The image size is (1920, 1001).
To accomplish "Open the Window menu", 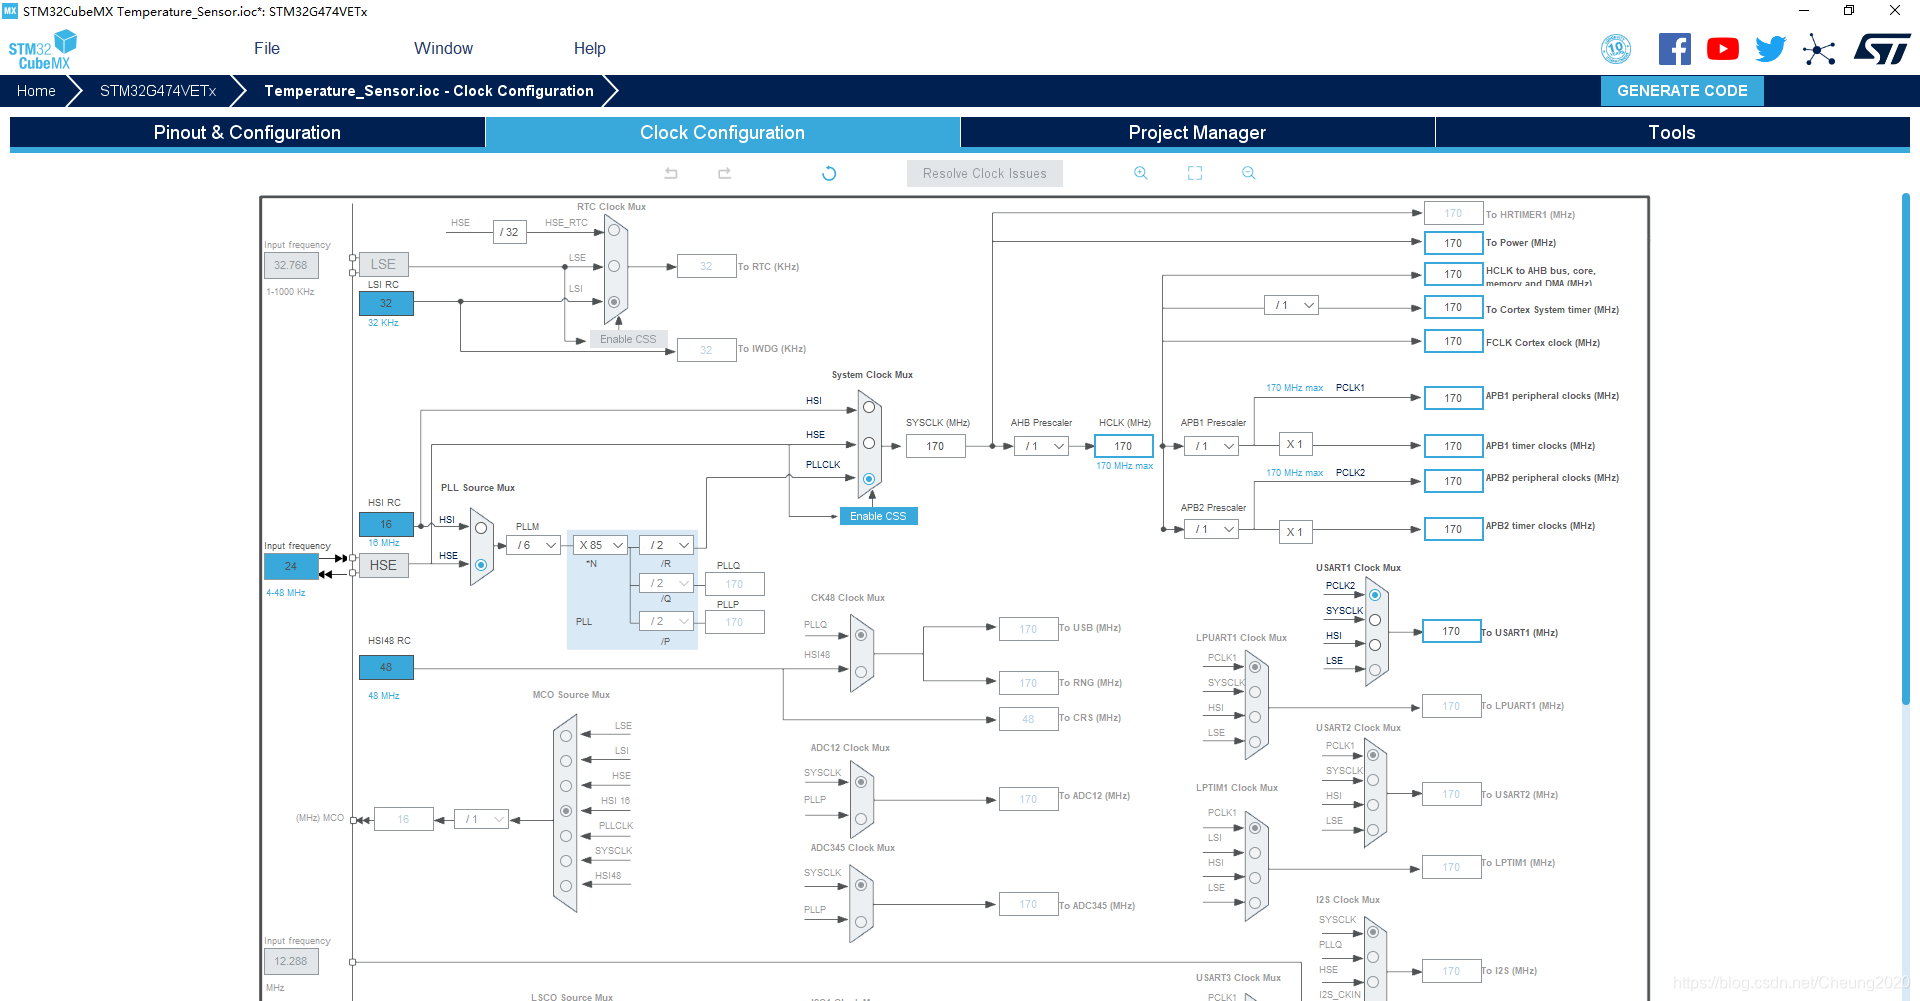I will tap(443, 48).
